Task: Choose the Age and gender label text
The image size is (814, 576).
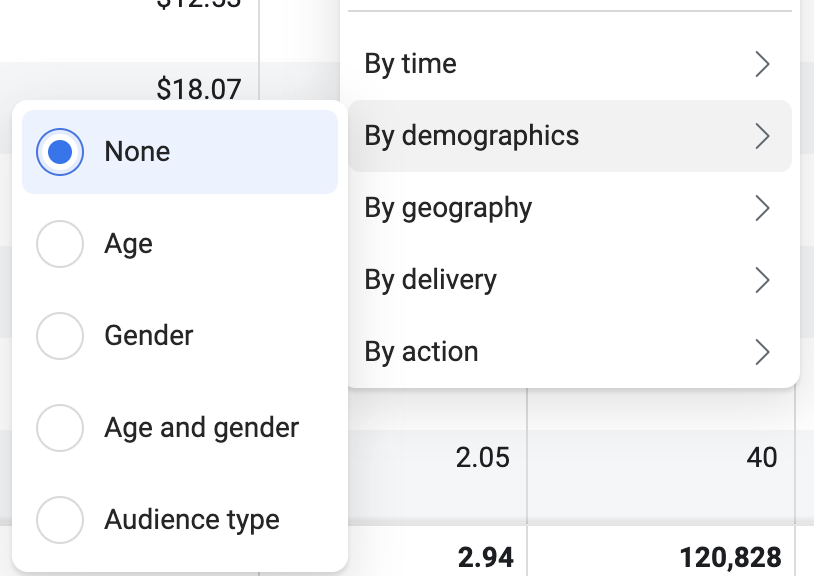Action: point(201,429)
